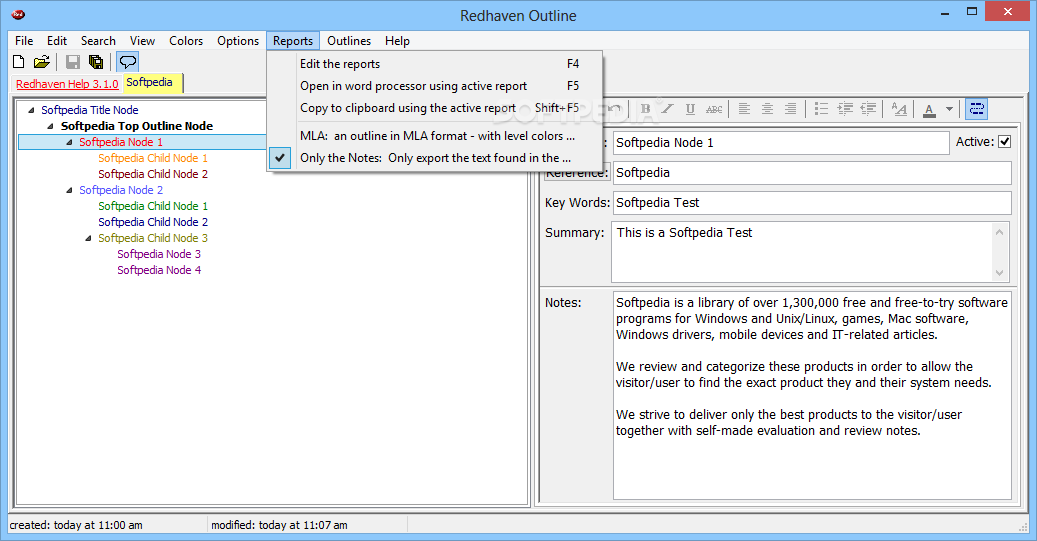Choose Open in word processor using active report
This screenshot has width=1037, height=541.
tap(435, 86)
